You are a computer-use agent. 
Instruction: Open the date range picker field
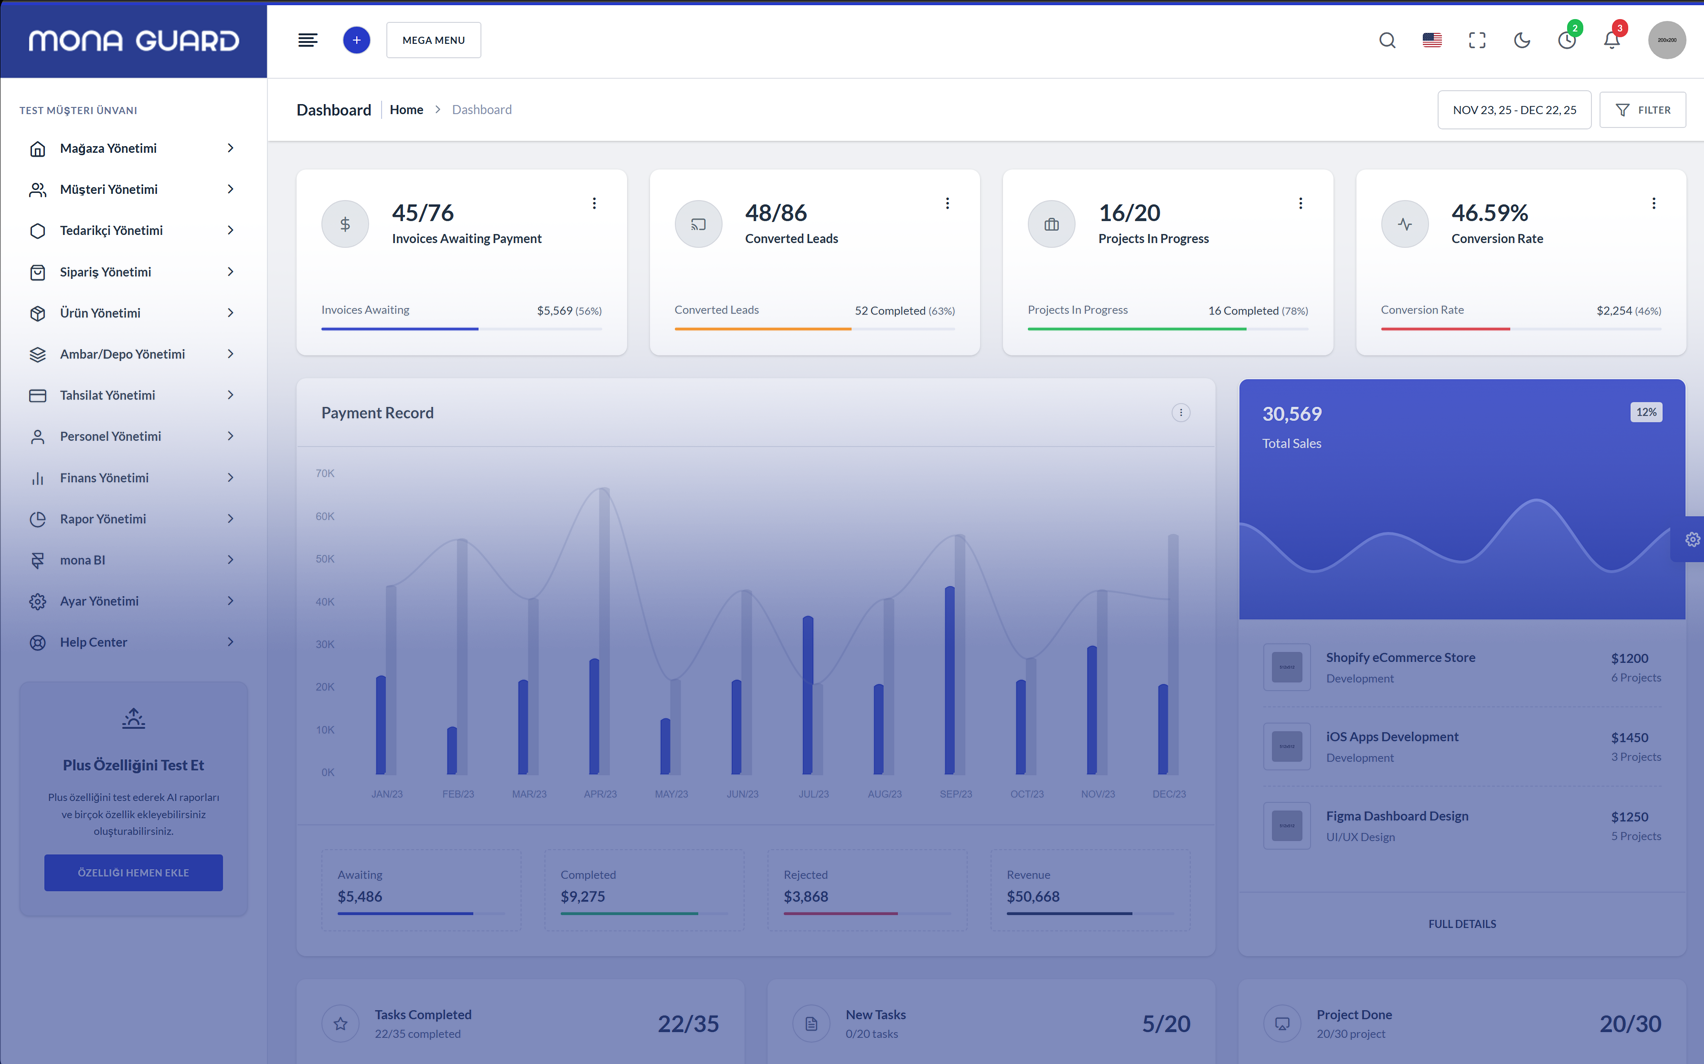[1514, 110]
